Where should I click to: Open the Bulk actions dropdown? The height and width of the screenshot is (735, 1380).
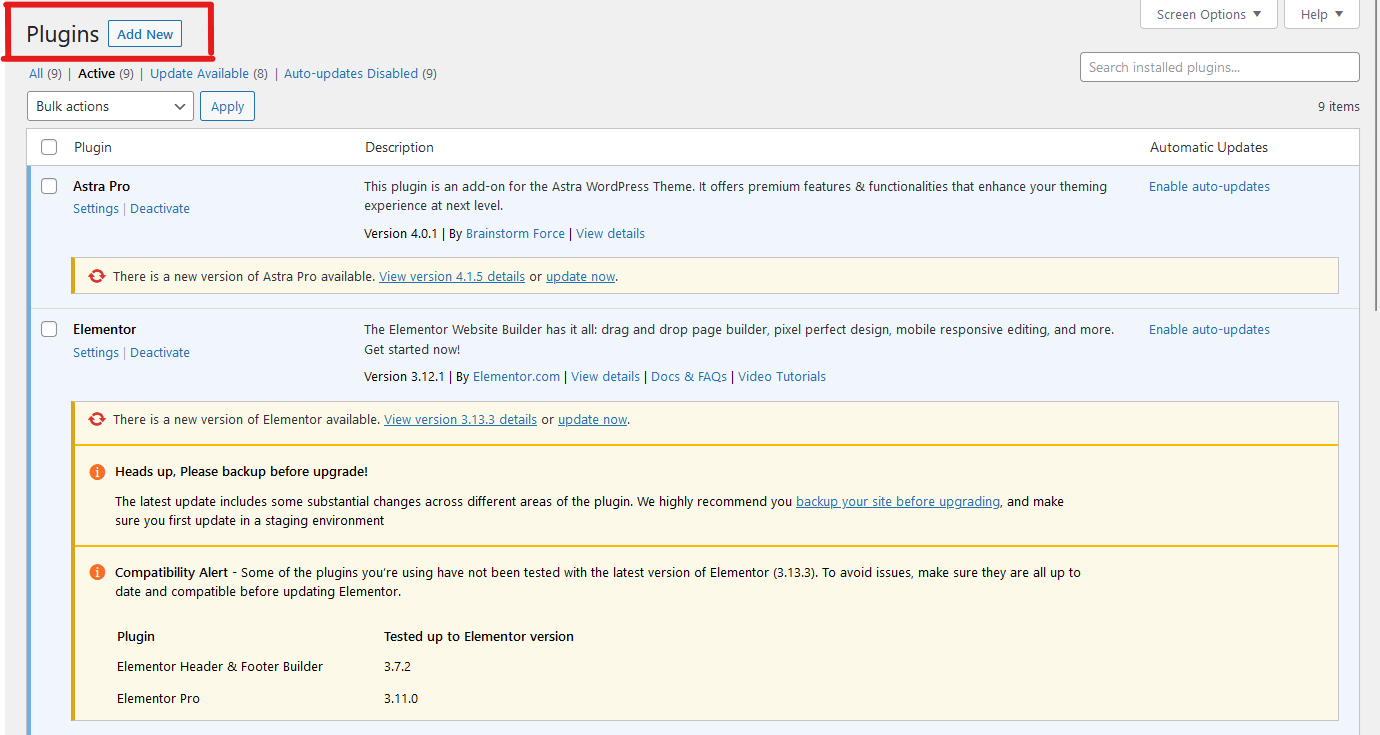(x=110, y=106)
